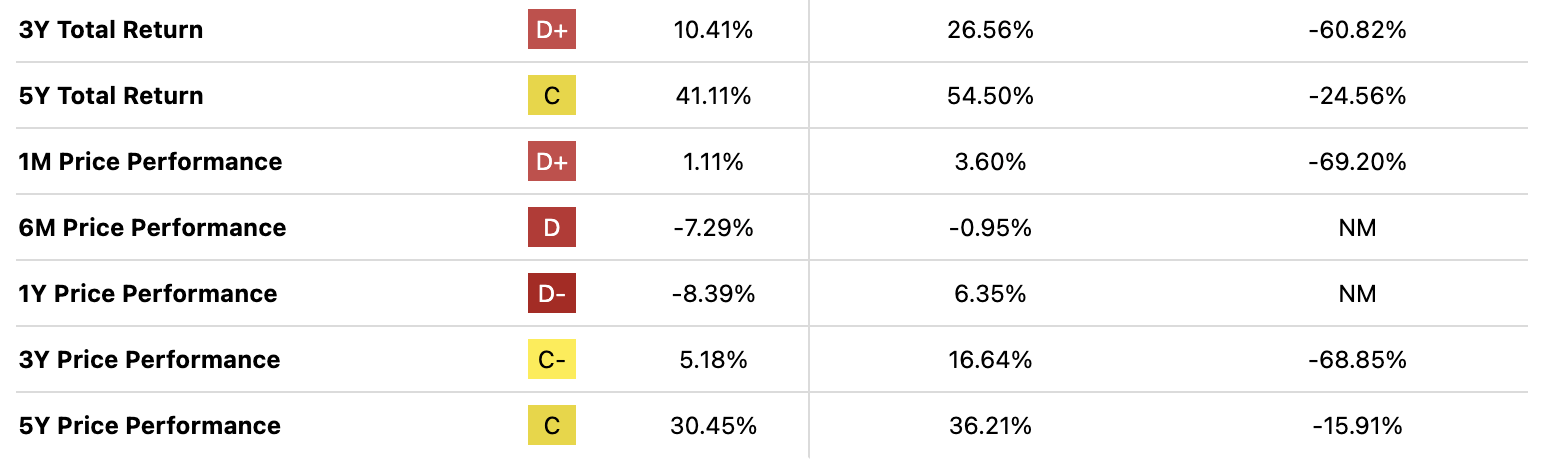Click the D grade badge for 6M Price Performance

[552, 228]
